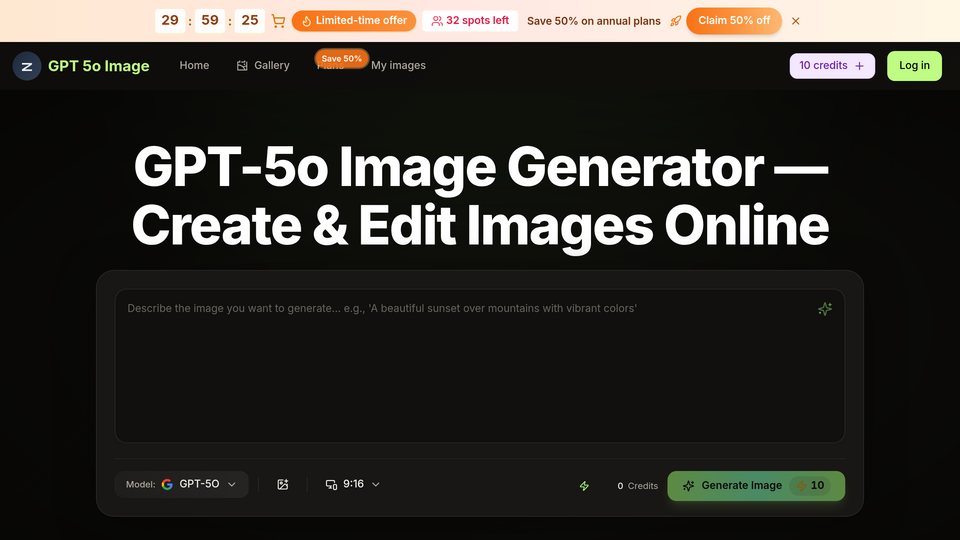
Task: Click the 10 credit cost badge
Action: click(x=810, y=486)
